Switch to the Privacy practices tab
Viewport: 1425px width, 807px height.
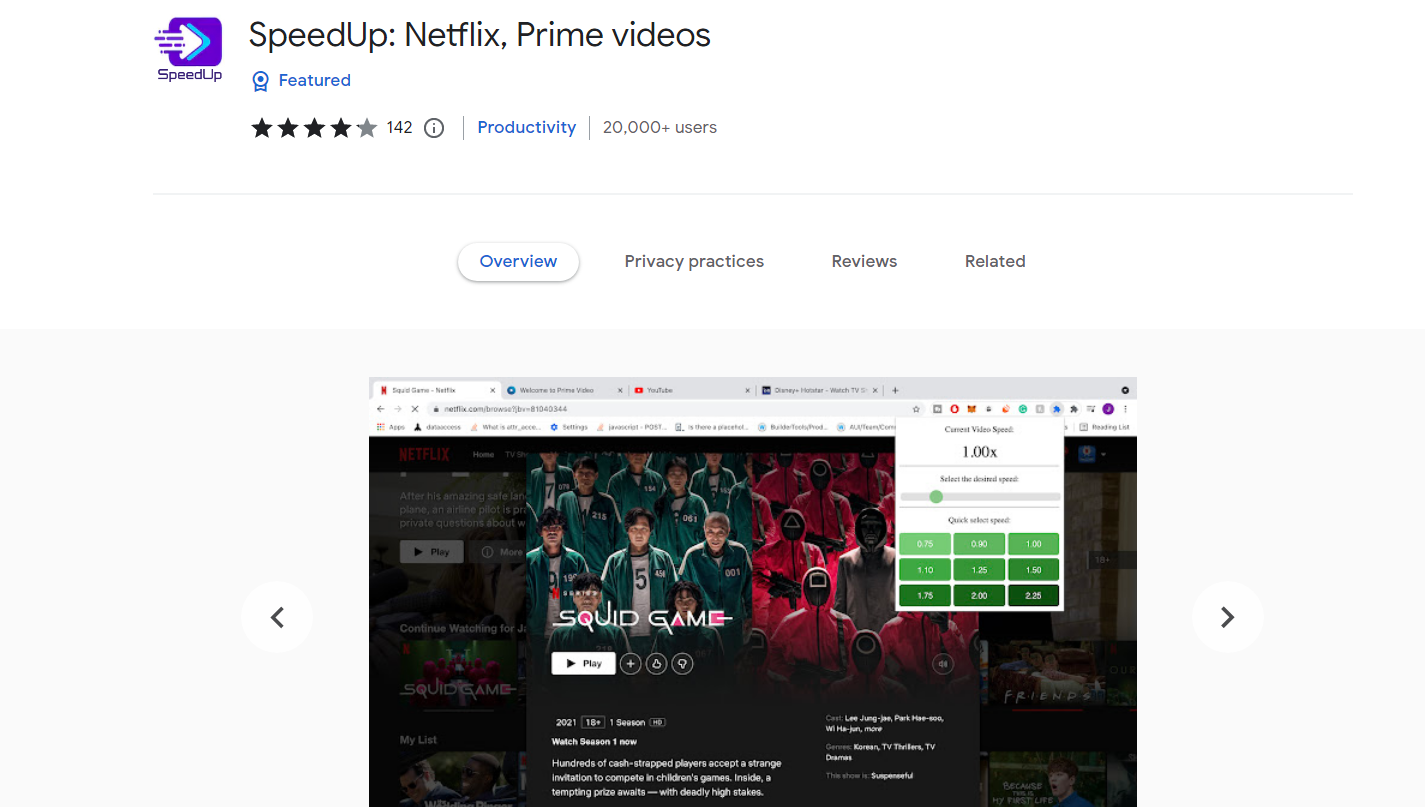pos(694,262)
